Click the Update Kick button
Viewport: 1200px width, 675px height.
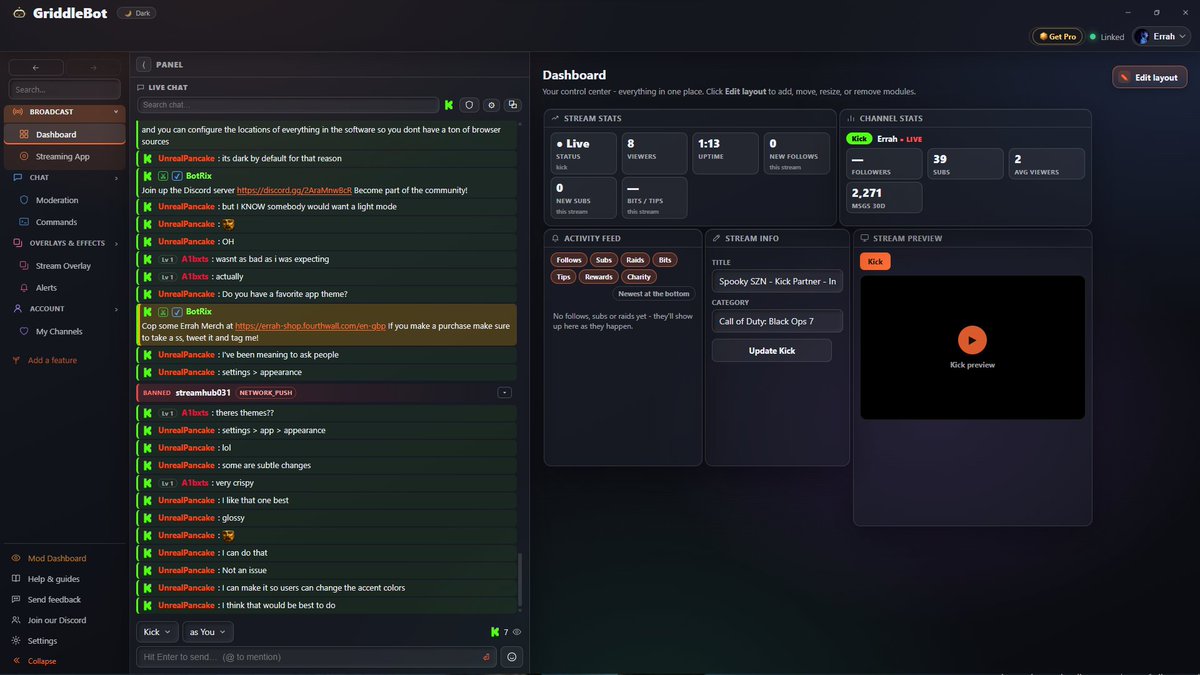[x=771, y=351]
